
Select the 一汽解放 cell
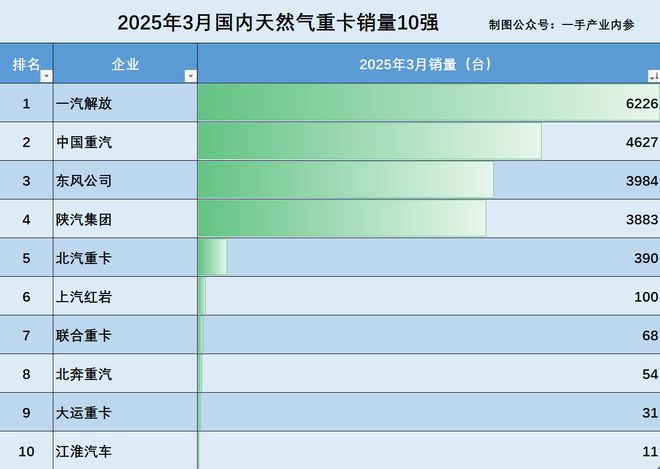(x=125, y=103)
